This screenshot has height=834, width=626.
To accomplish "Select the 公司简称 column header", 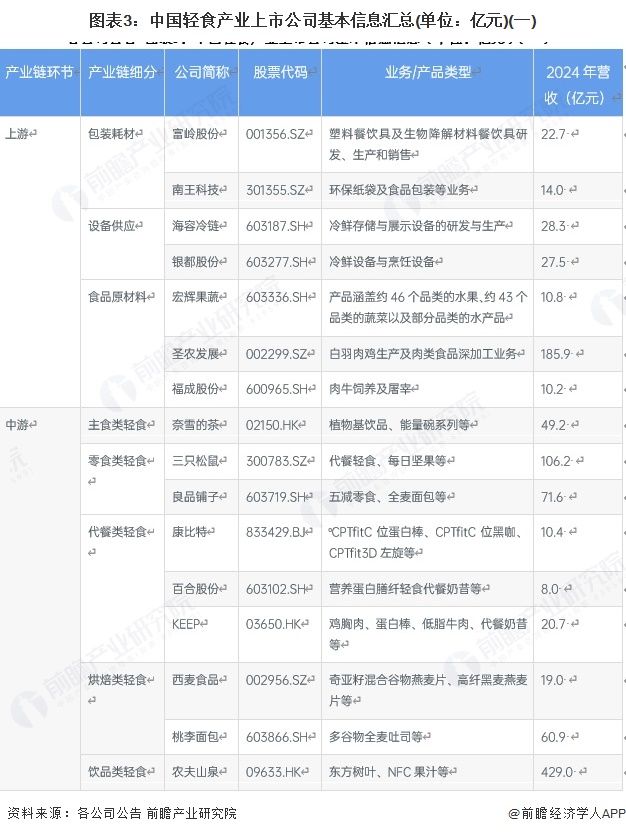I will (x=201, y=73).
